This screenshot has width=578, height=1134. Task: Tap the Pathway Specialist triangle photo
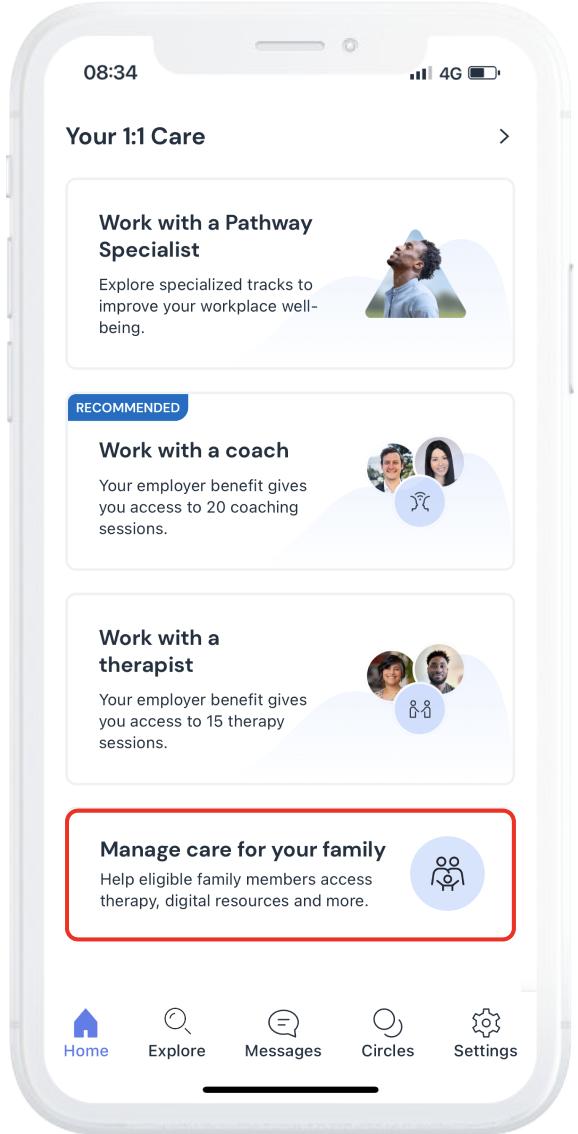(415, 274)
